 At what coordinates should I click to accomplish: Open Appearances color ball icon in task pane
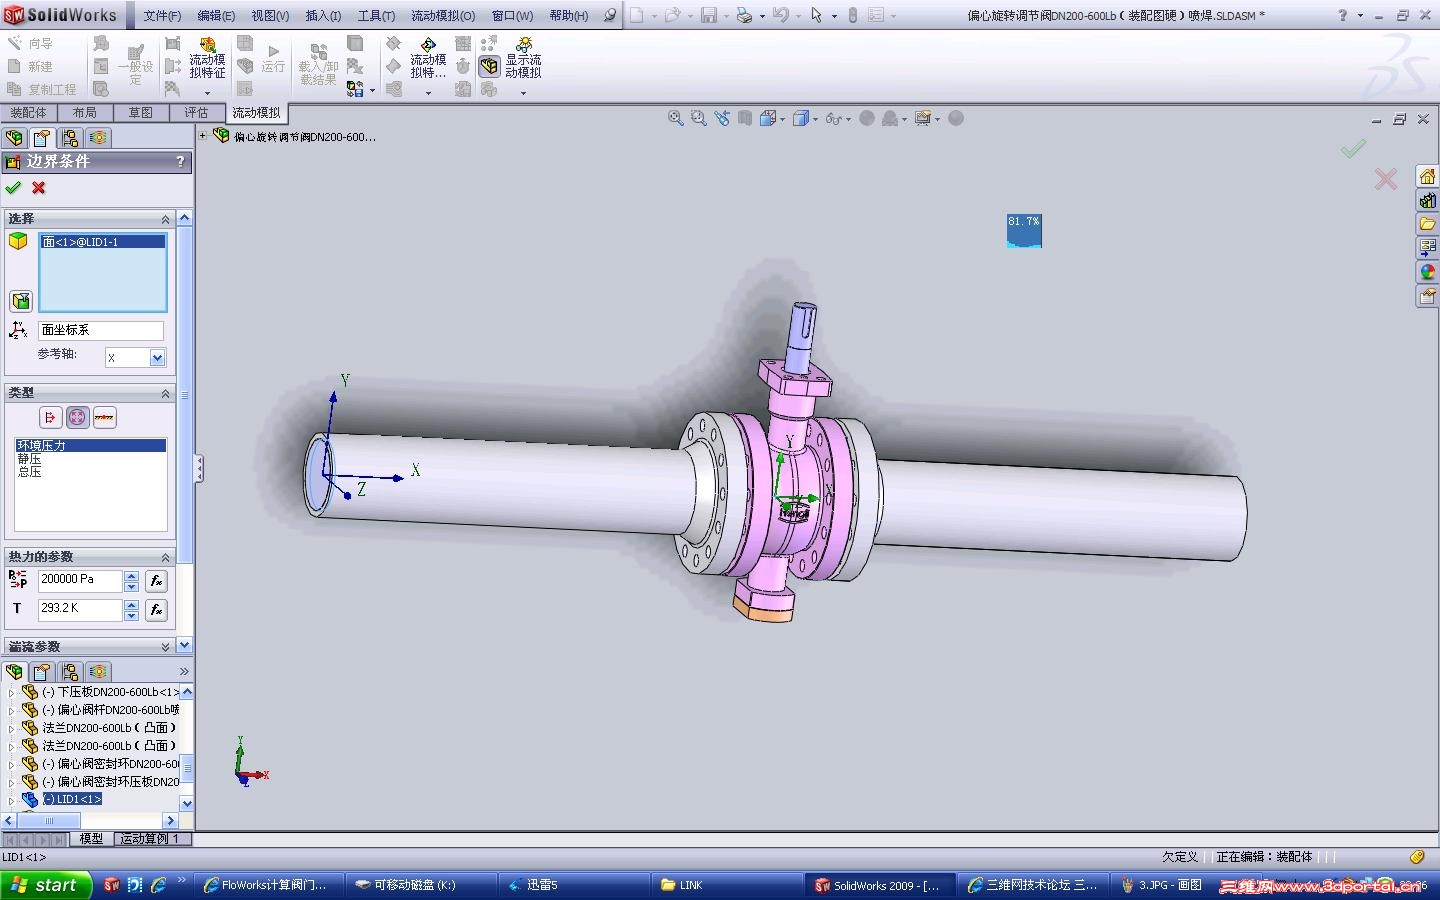pyautogui.click(x=1427, y=272)
